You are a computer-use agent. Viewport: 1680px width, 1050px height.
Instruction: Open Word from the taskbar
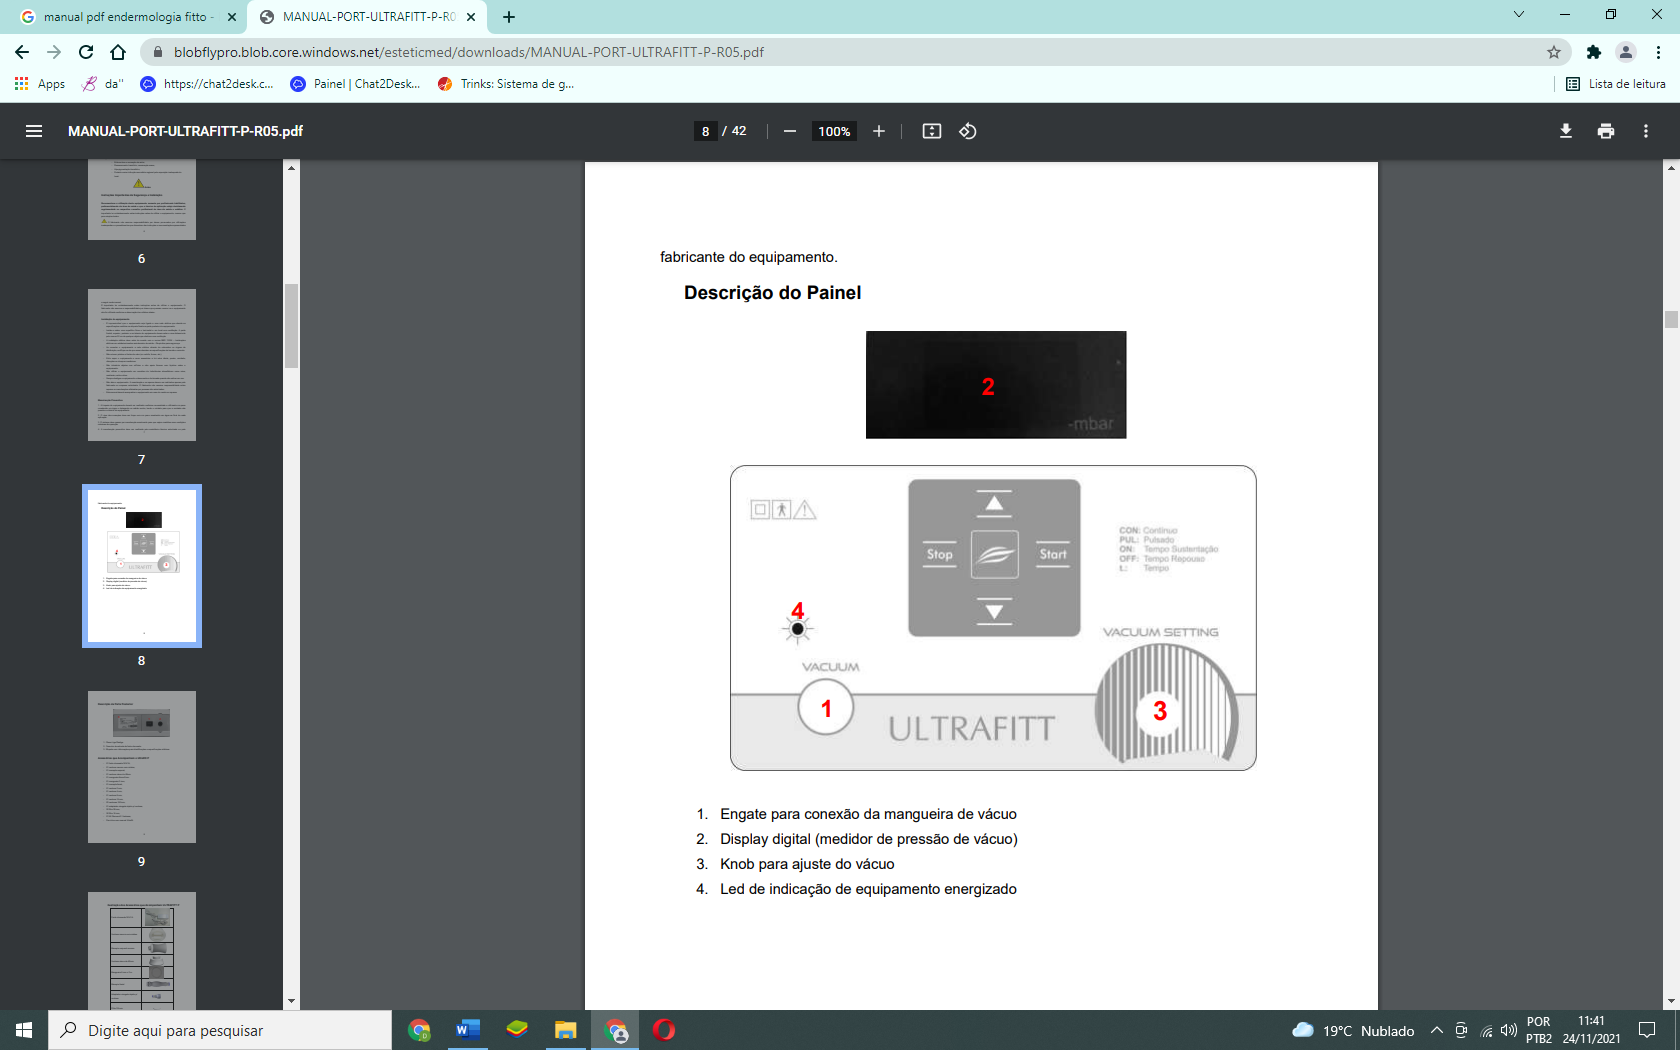tap(468, 1030)
